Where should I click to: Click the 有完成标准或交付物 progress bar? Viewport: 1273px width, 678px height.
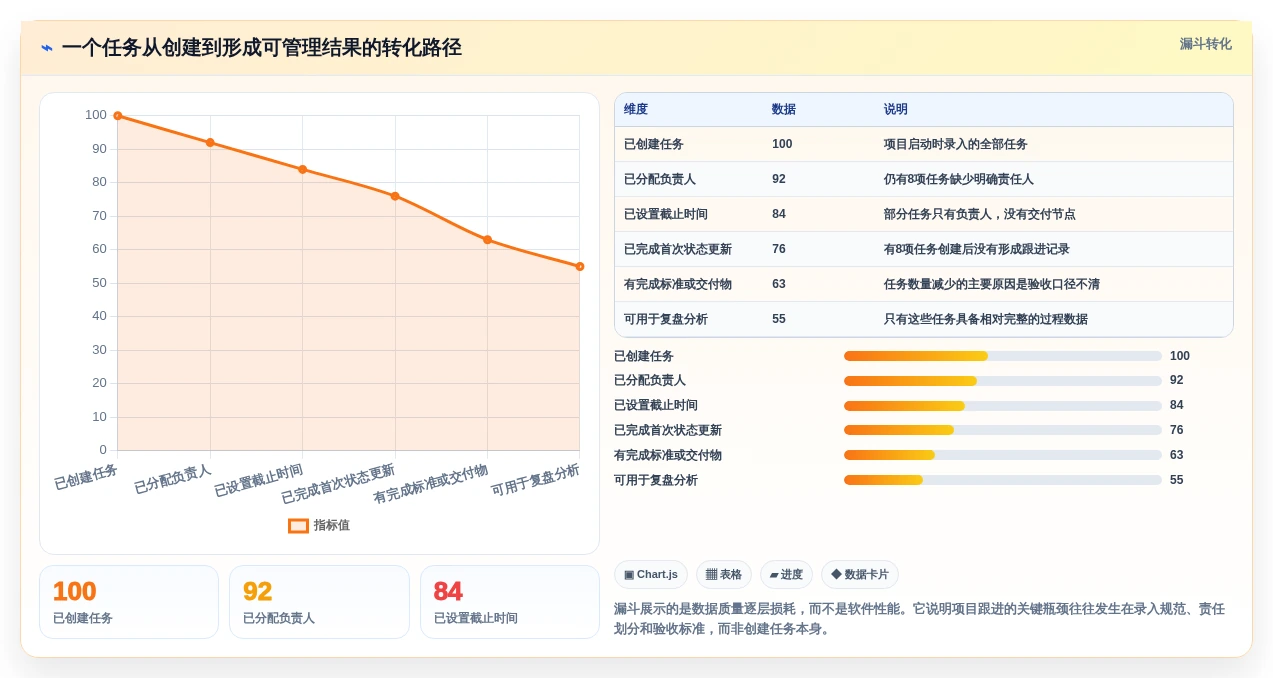click(1003, 455)
